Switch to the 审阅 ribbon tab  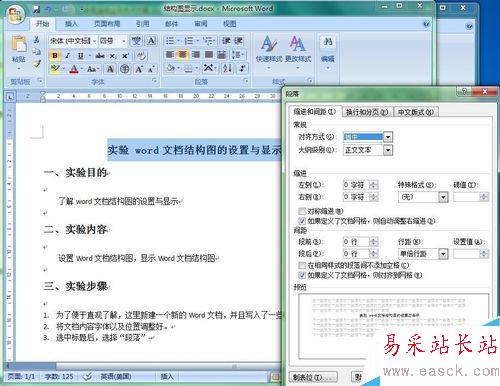[201, 24]
